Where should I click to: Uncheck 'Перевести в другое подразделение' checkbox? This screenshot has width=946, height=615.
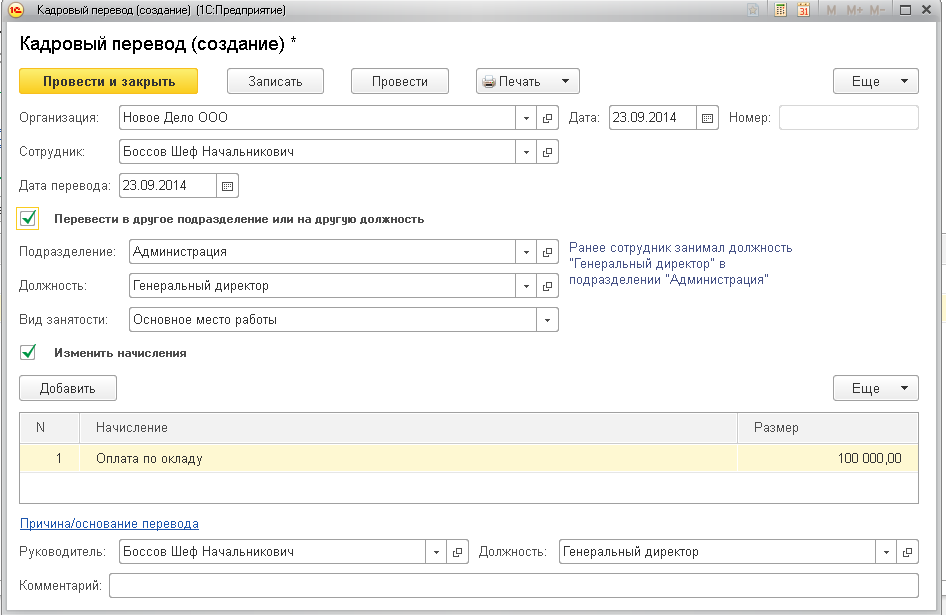(28, 218)
